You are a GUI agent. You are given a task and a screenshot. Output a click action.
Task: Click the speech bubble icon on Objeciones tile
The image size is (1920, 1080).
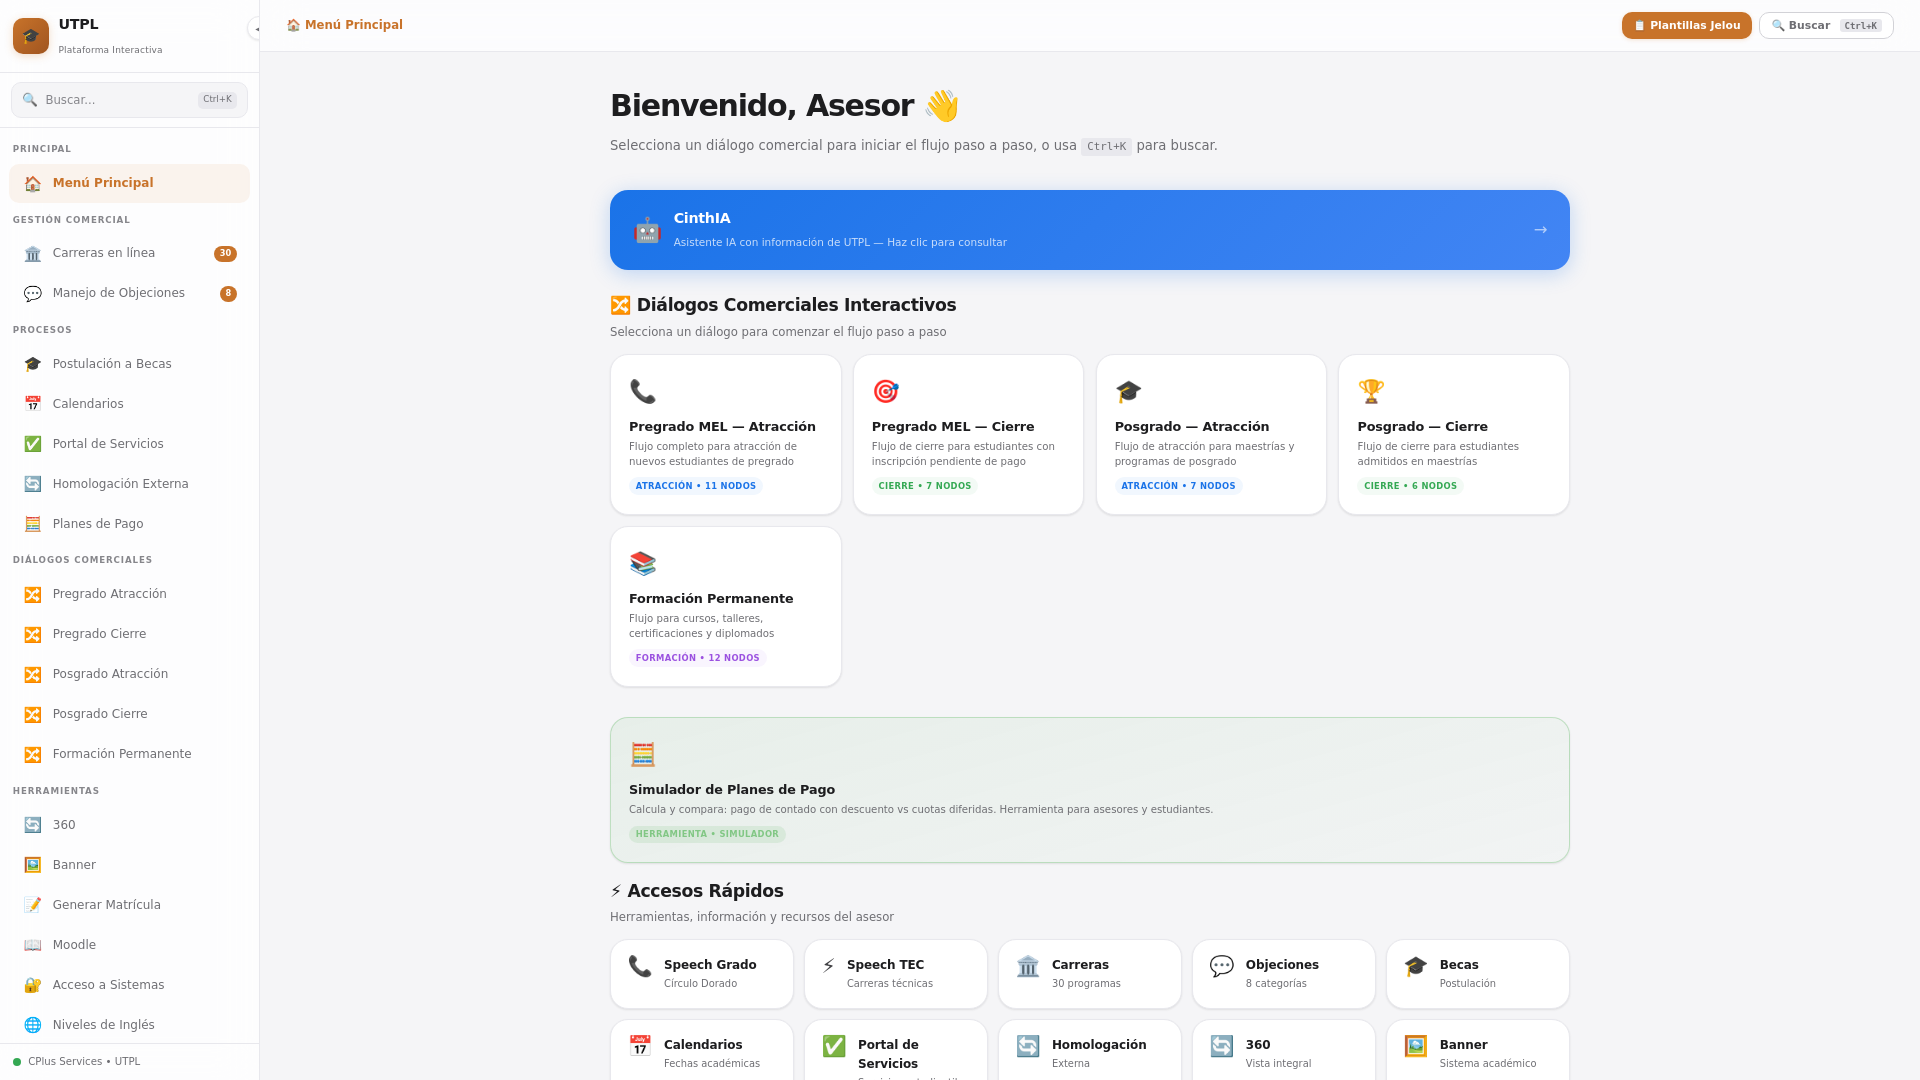pos(1221,966)
